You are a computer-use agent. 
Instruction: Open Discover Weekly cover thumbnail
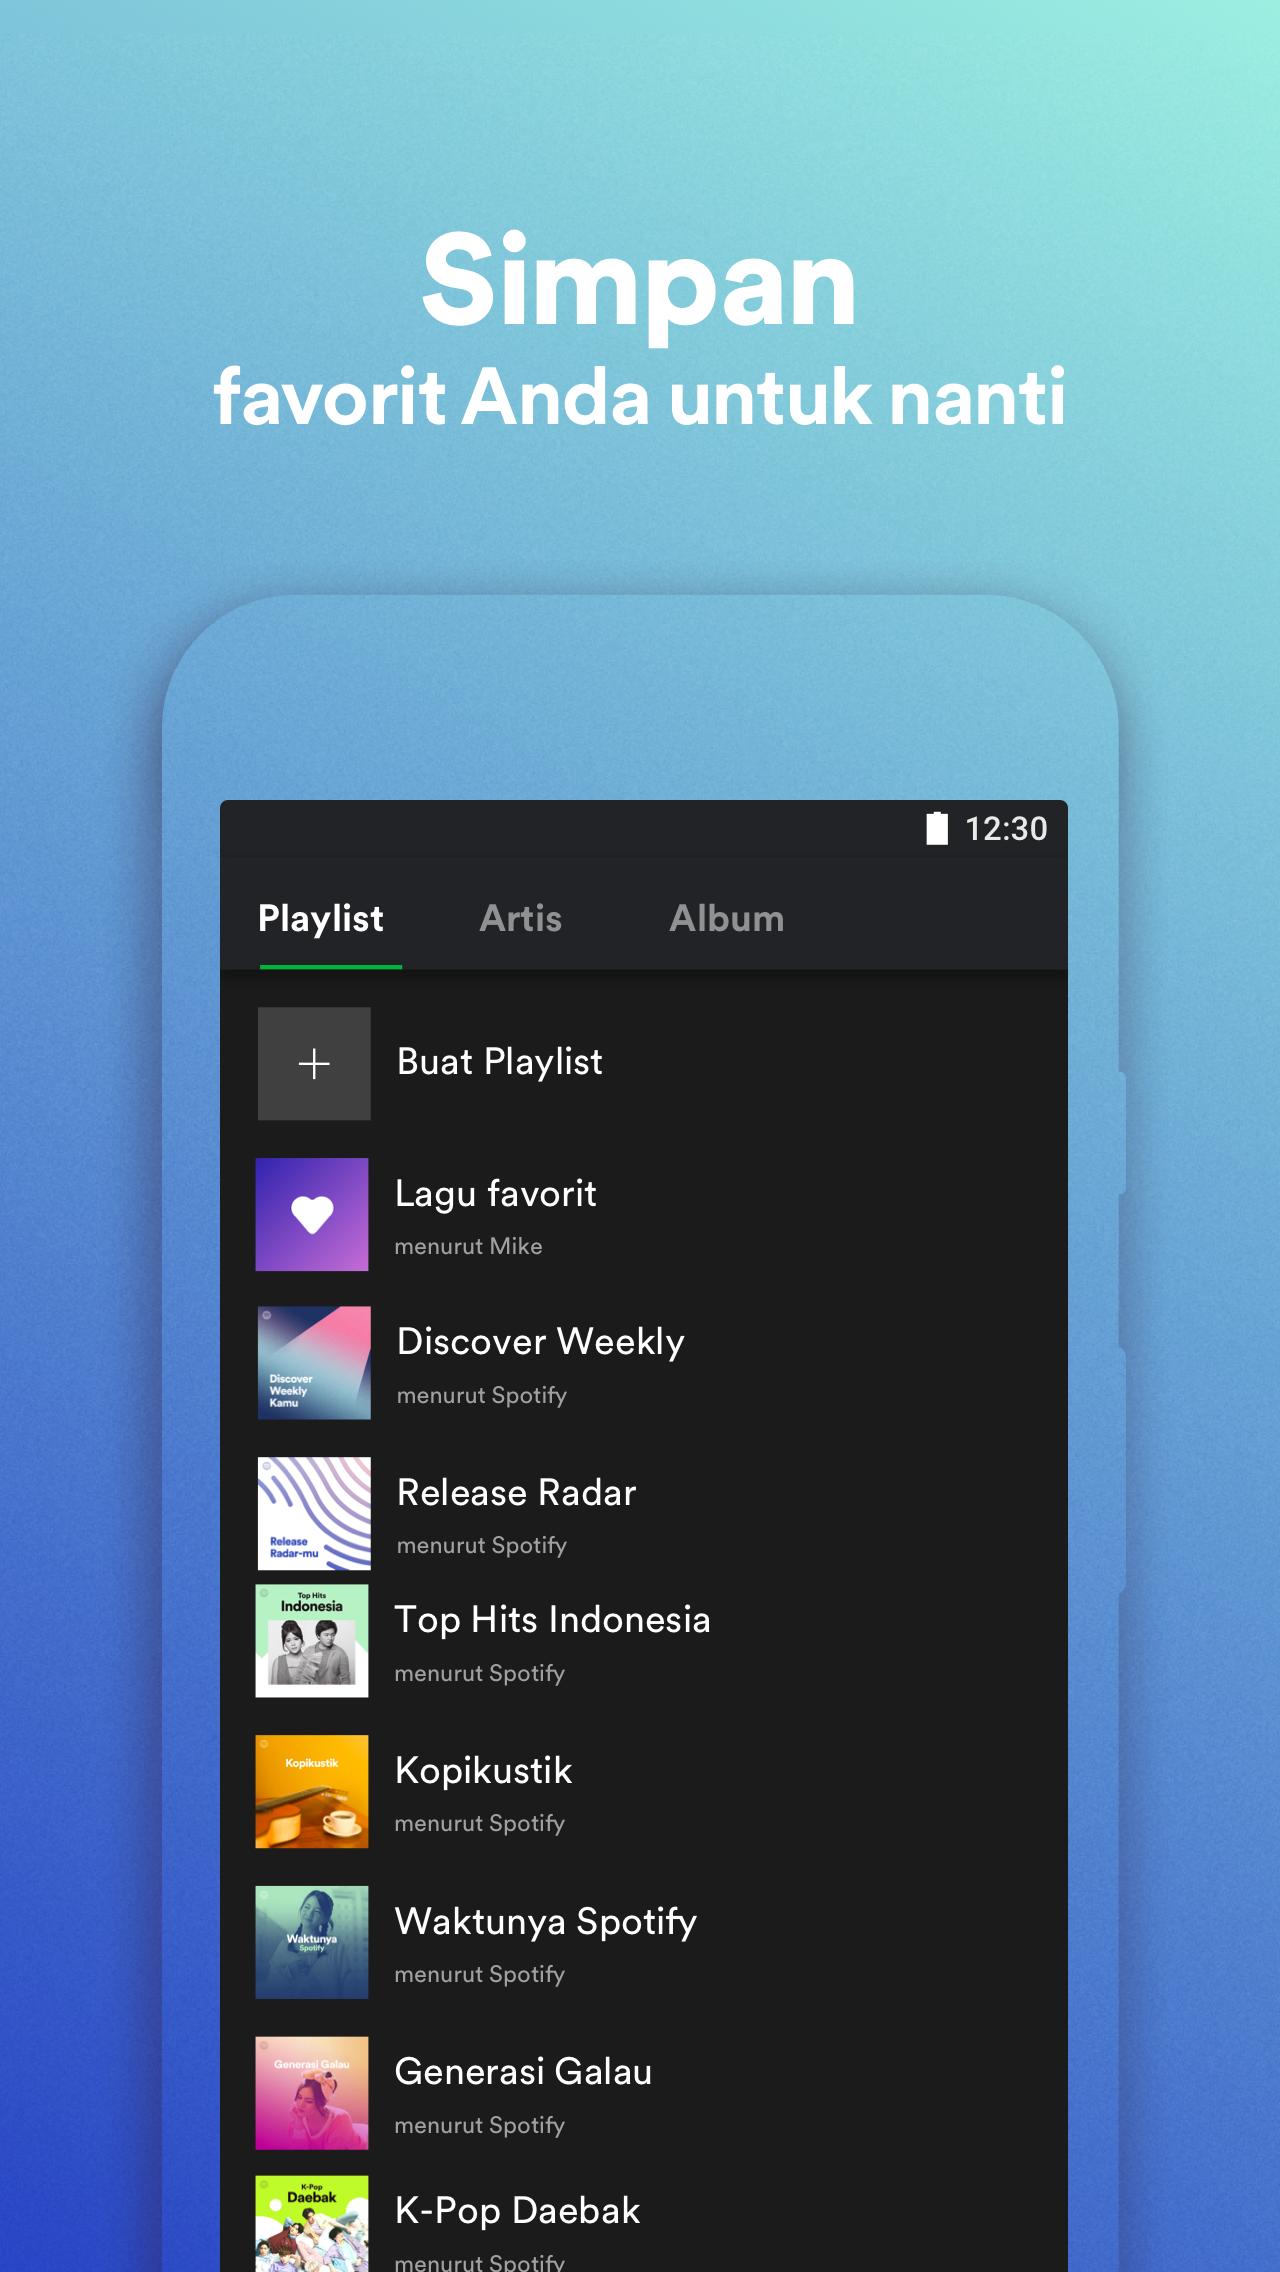[x=314, y=1363]
